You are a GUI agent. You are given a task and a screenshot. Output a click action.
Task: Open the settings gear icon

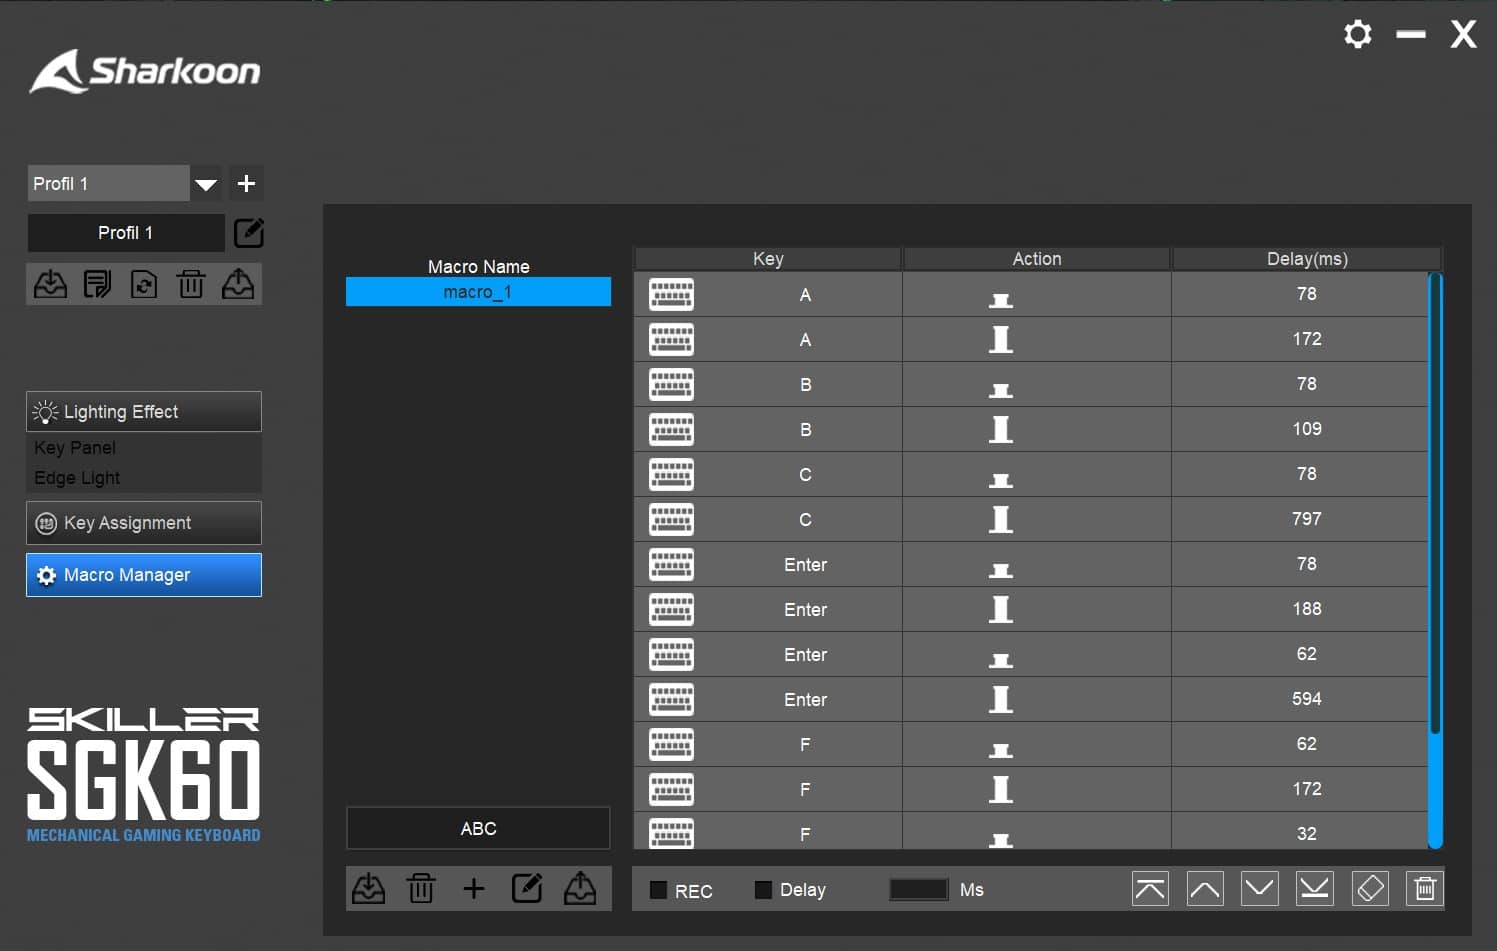(1357, 35)
